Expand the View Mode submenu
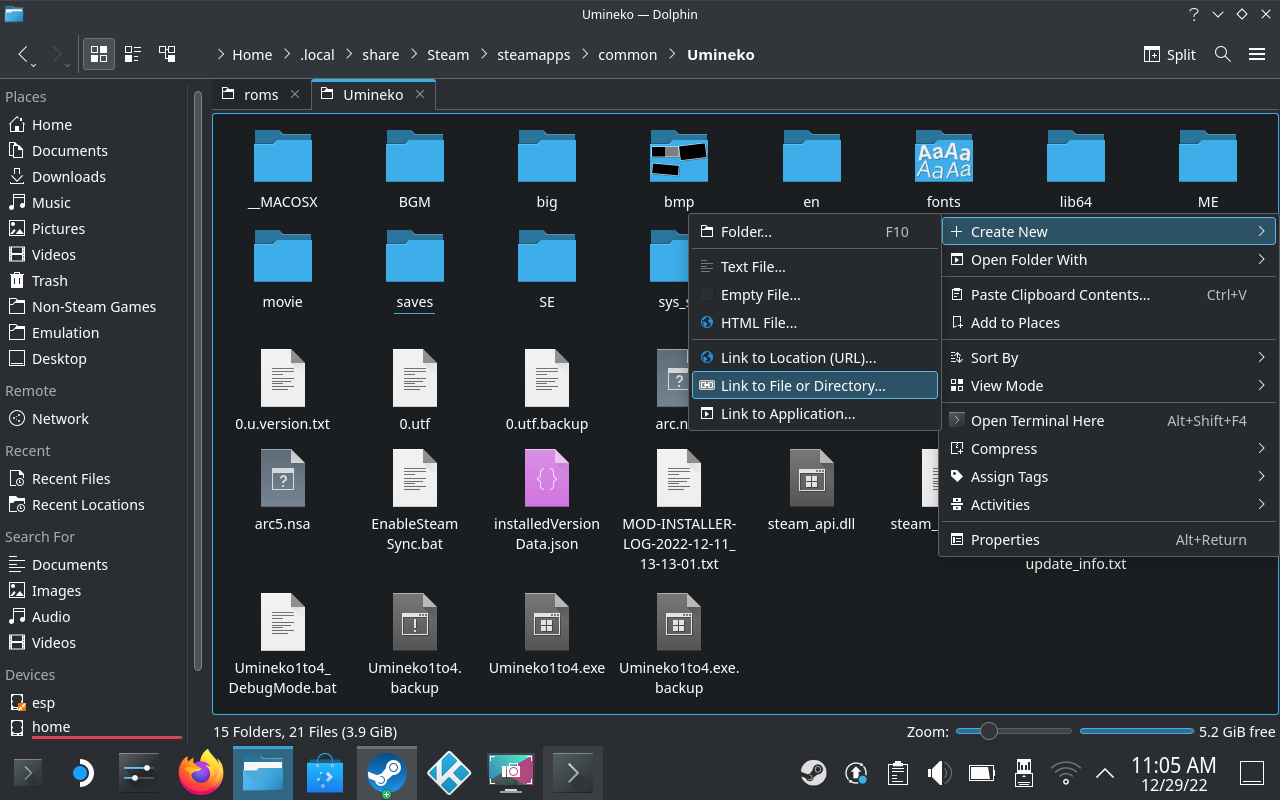Viewport: 1280px width, 800px height. tap(1109, 386)
